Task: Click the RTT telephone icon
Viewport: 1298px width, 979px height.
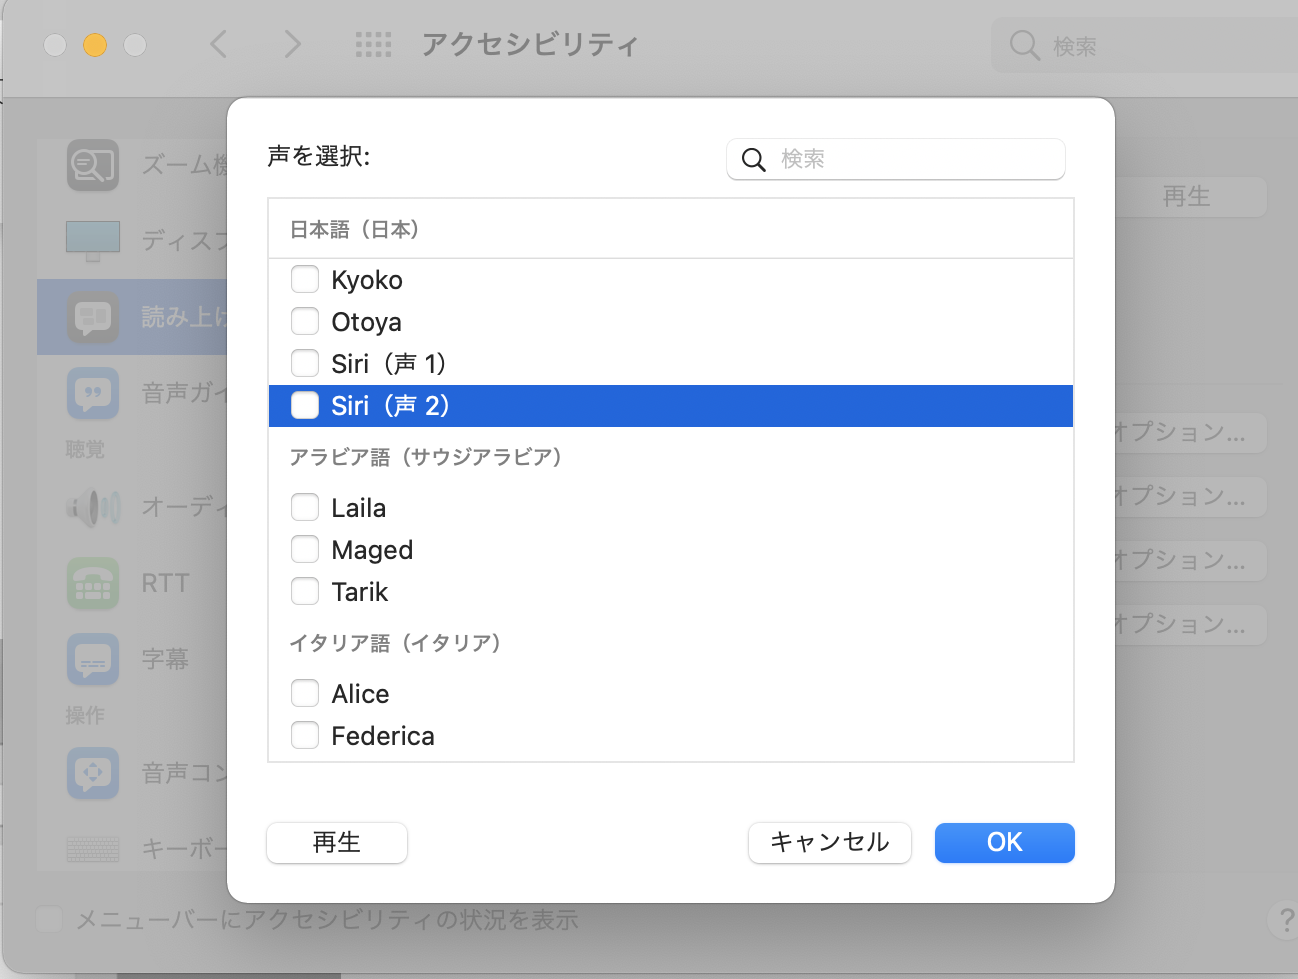Action: point(93,583)
